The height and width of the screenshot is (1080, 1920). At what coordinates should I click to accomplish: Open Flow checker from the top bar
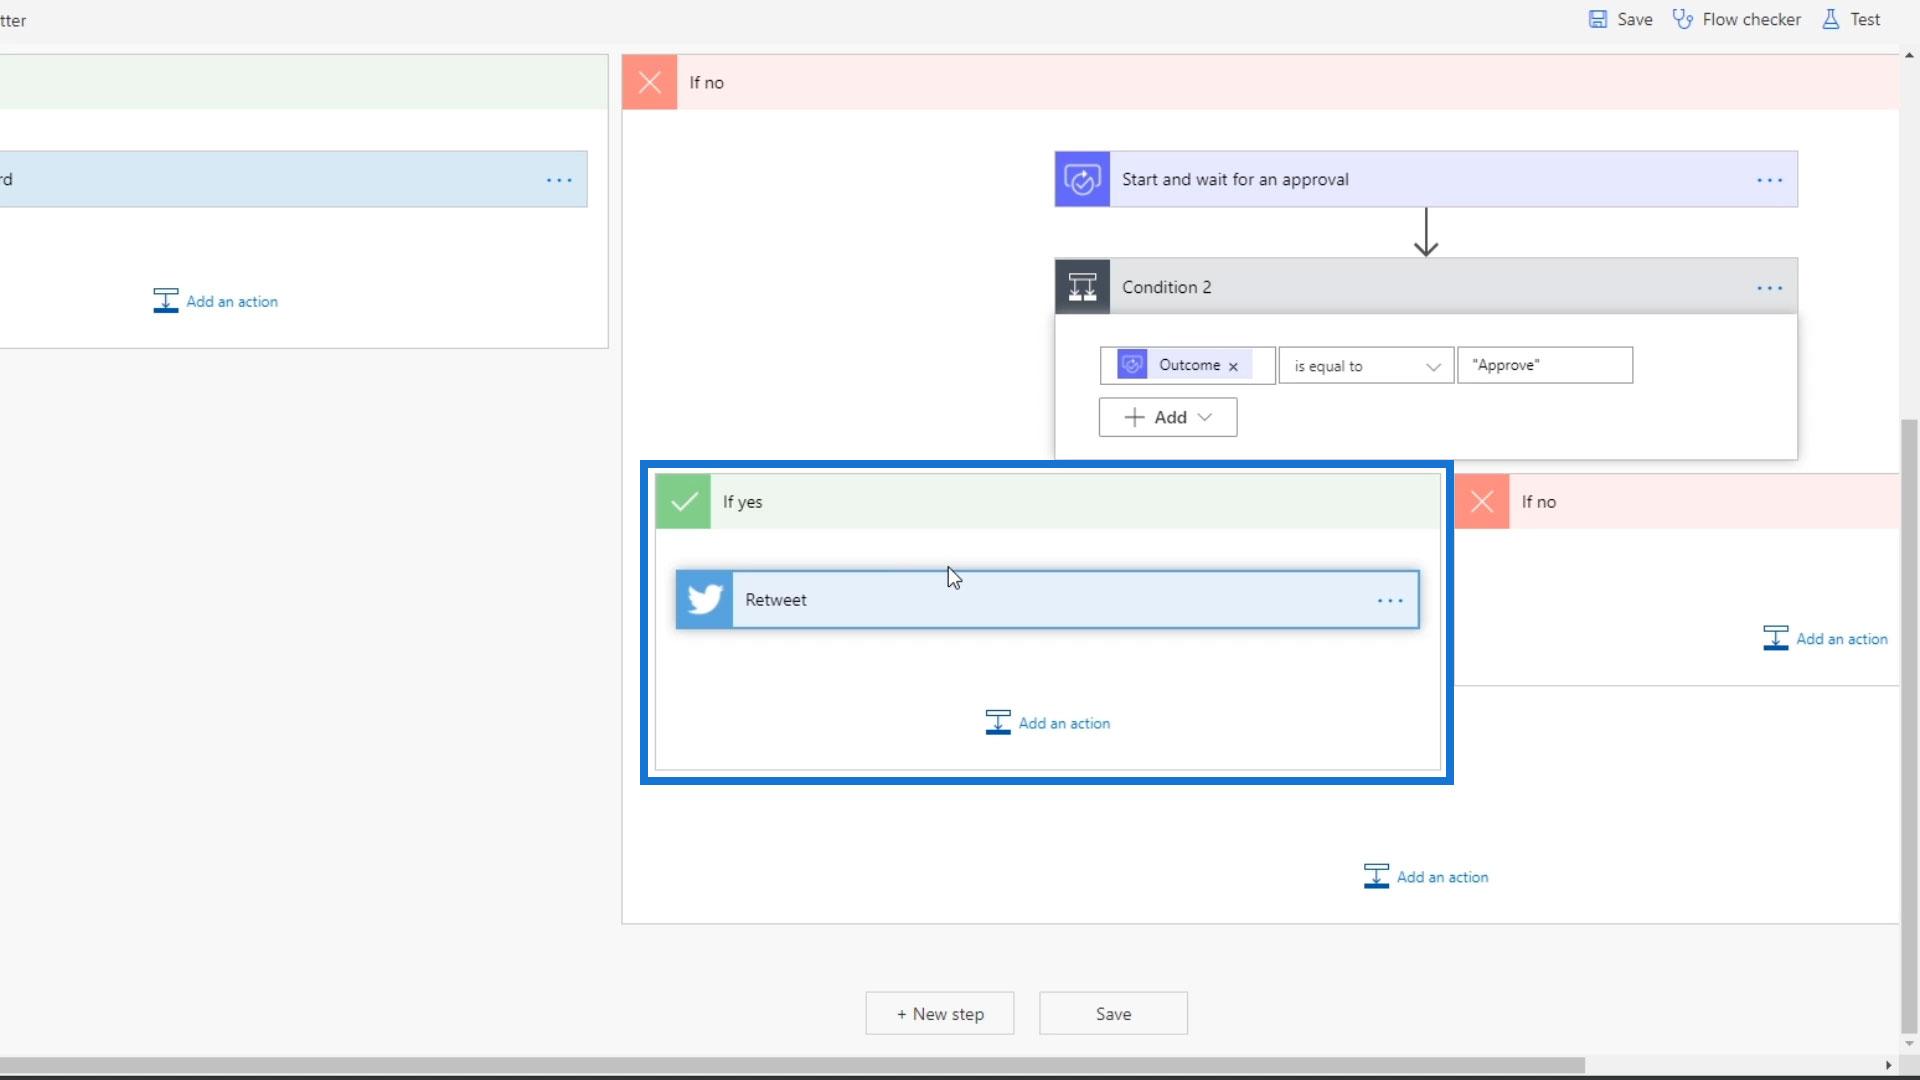pyautogui.click(x=1737, y=19)
